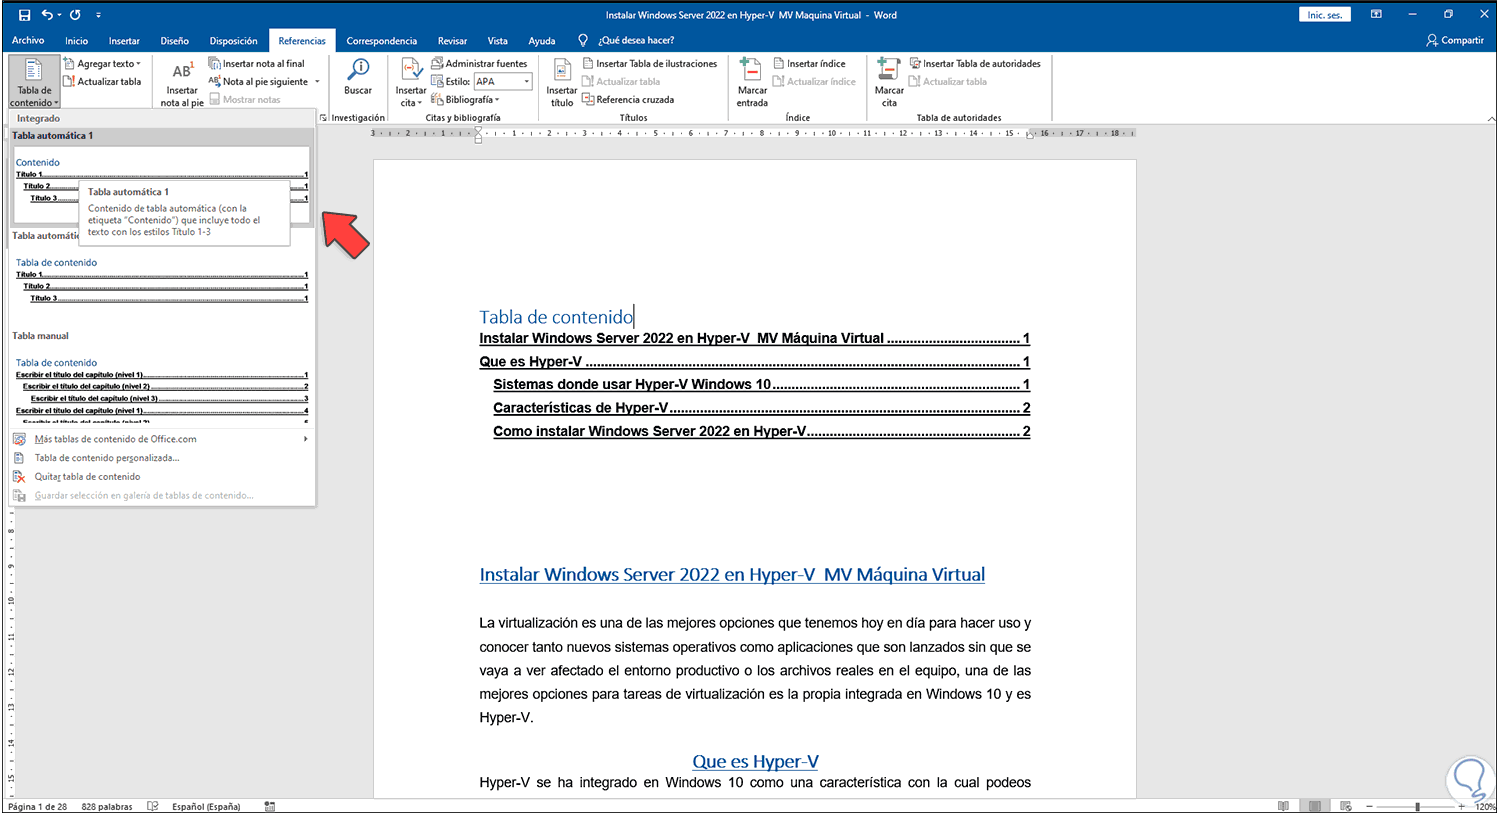Image resolution: width=1500 pixels, height=813 pixels.
Task: Collapse the ribbon with the chevron arrow
Action: 1491,119
